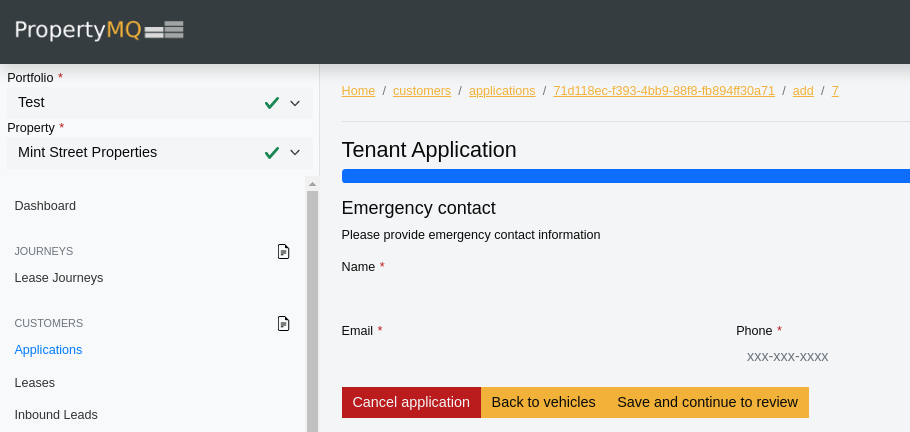Expand the Portfolio dropdown chevron
This screenshot has width=910, height=432.
point(295,103)
